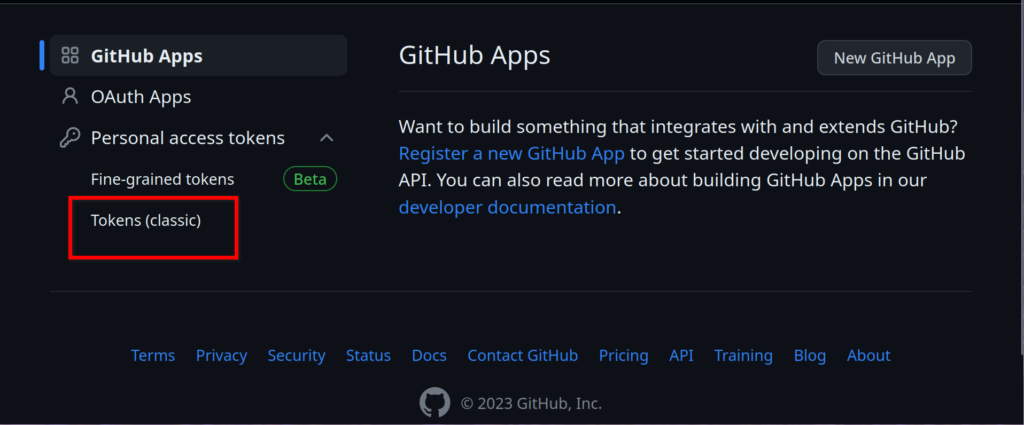Follow the Register a new GitHub App link
The width and height of the screenshot is (1024, 425).
coord(512,153)
